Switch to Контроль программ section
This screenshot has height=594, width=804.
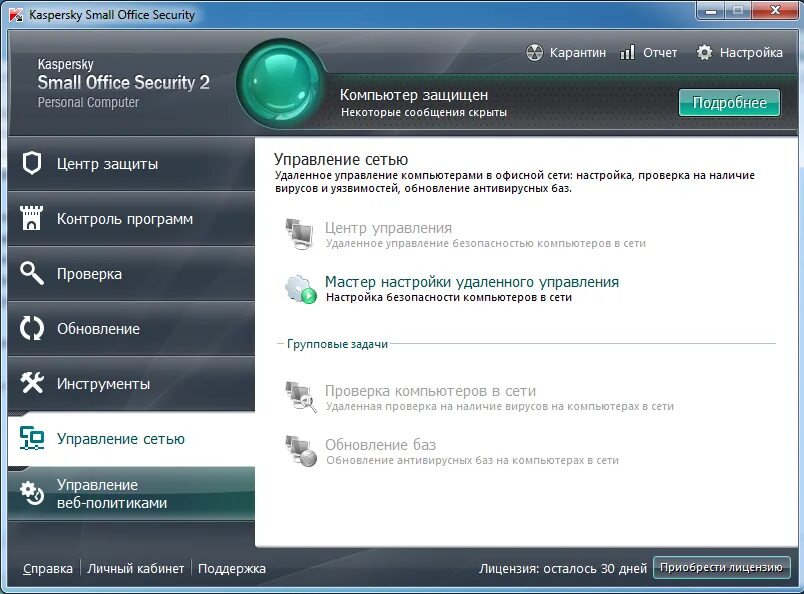pyautogui.click(x=131, y=219)
